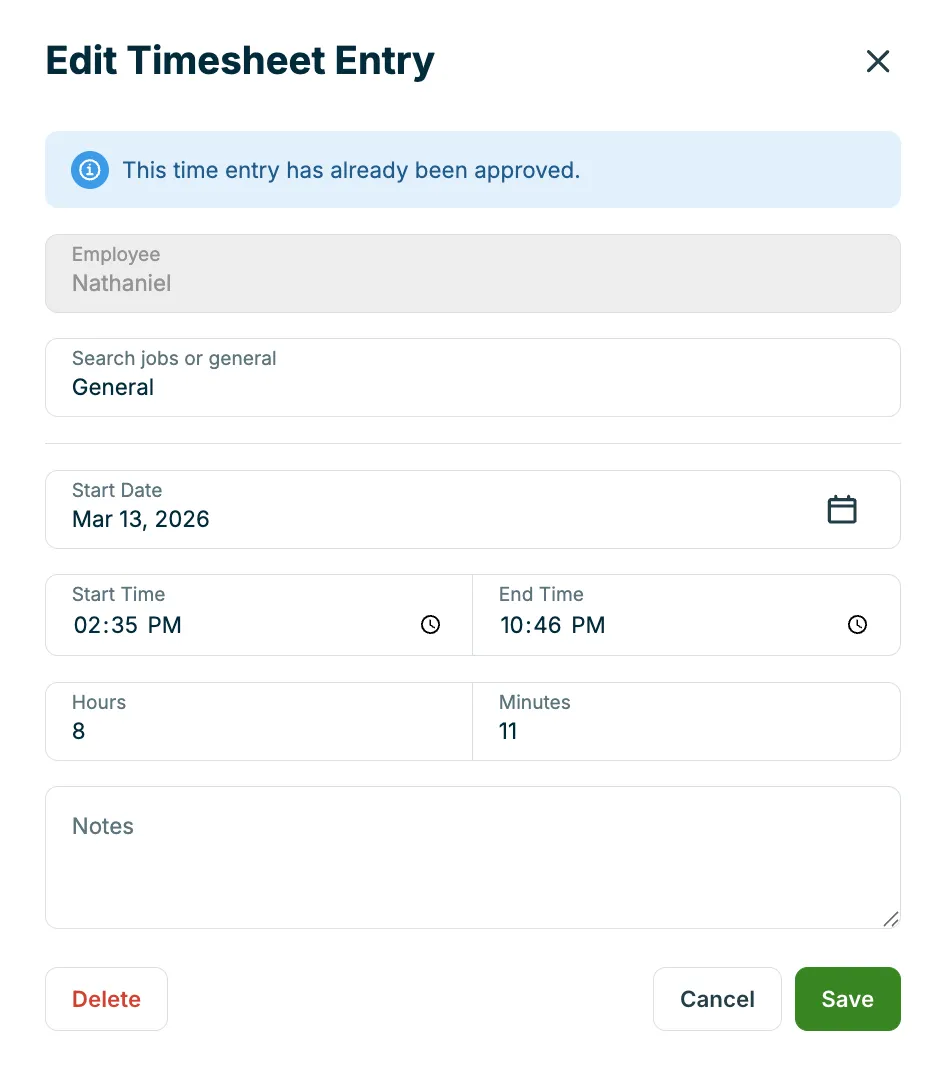Image resolution: width=942 pixels, height=1078 pixels.
Task: Click the Mar 13, 2026 date text
Action: click(141, 519)
